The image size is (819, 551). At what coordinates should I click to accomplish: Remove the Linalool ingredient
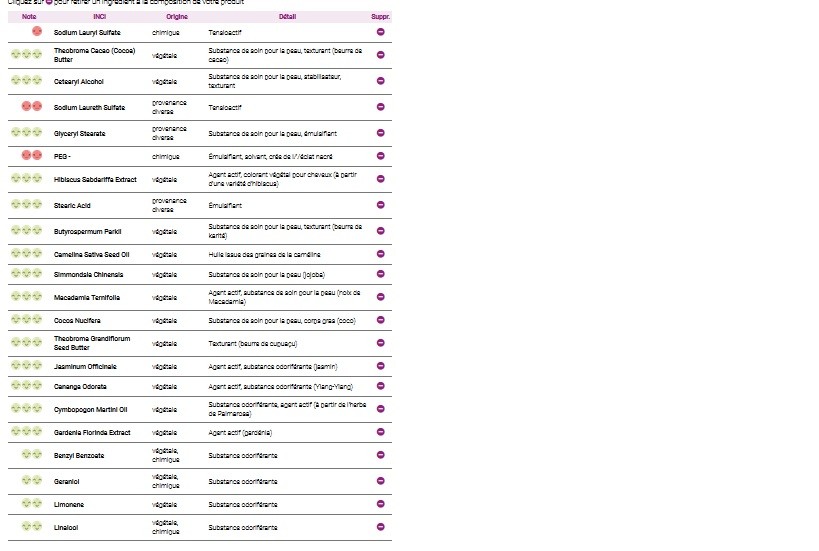[380, 527]
